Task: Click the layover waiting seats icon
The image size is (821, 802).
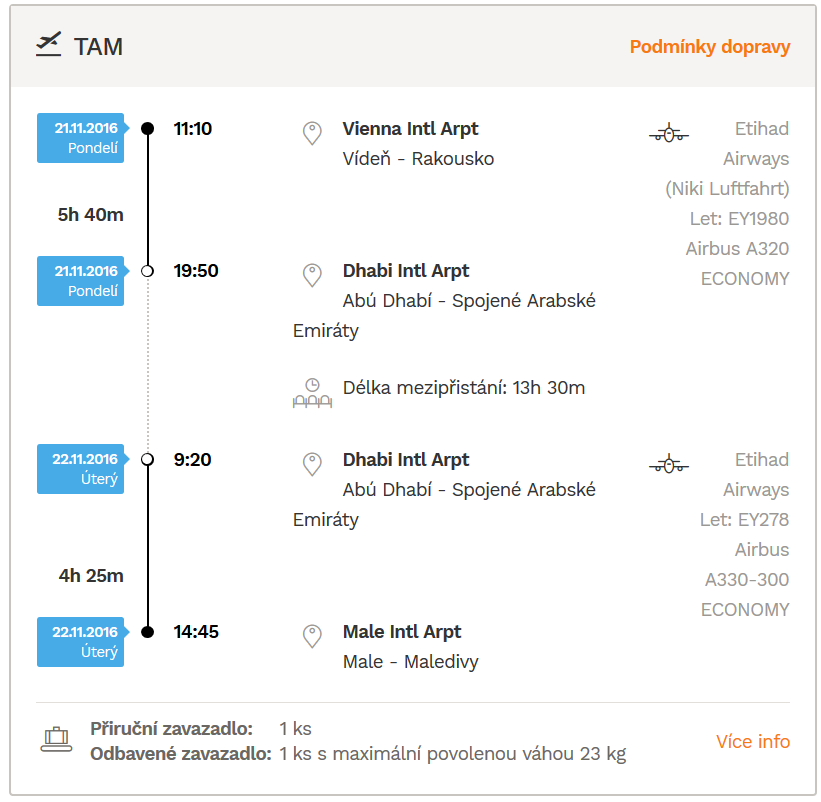Action: tap(312, 393)
